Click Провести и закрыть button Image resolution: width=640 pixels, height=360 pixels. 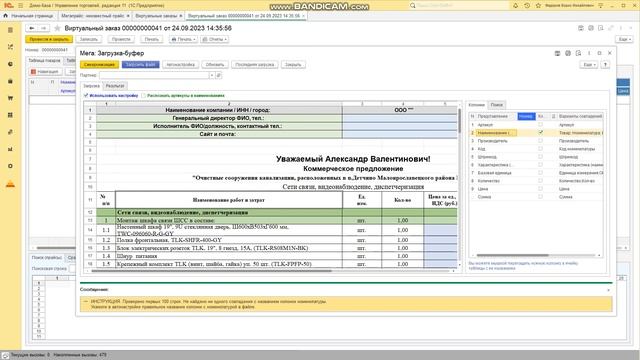(x=49, y=39)
